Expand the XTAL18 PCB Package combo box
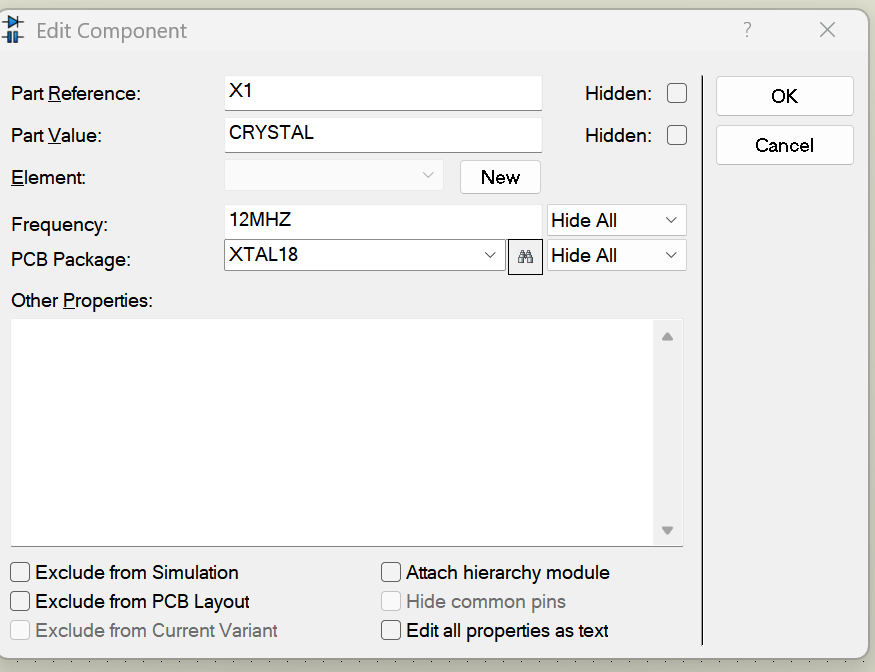This screenshot has height=672, width=875. click(x=490, y=256)
